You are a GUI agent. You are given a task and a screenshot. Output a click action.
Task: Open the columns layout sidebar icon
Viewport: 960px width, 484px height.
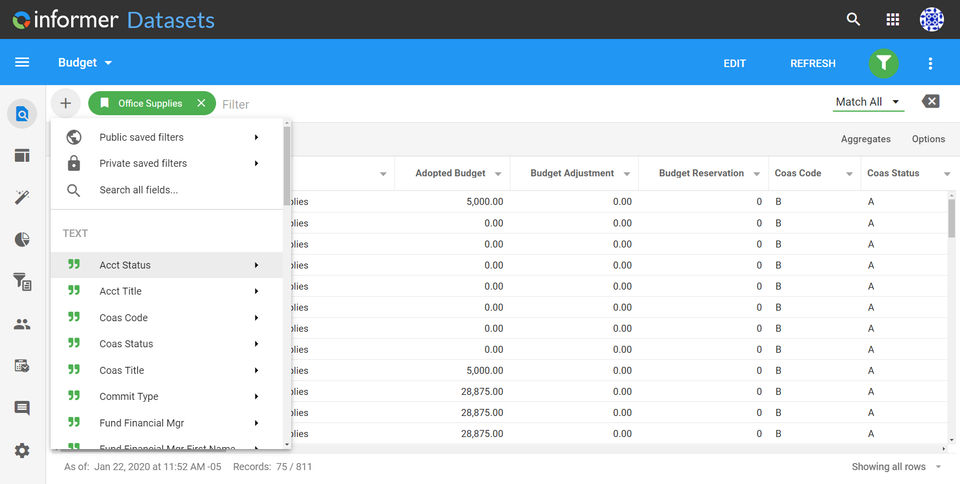[x=22, y=155]
